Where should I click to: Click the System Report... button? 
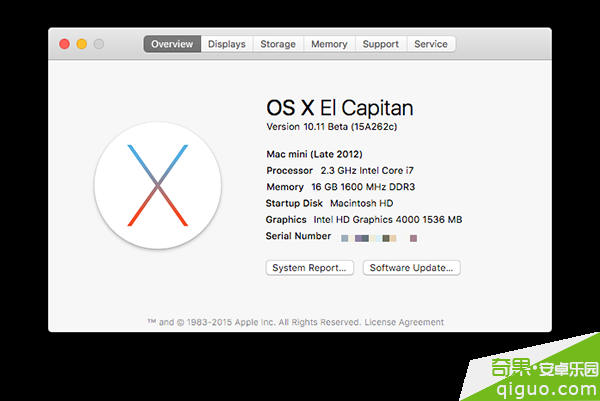(310, 268)
